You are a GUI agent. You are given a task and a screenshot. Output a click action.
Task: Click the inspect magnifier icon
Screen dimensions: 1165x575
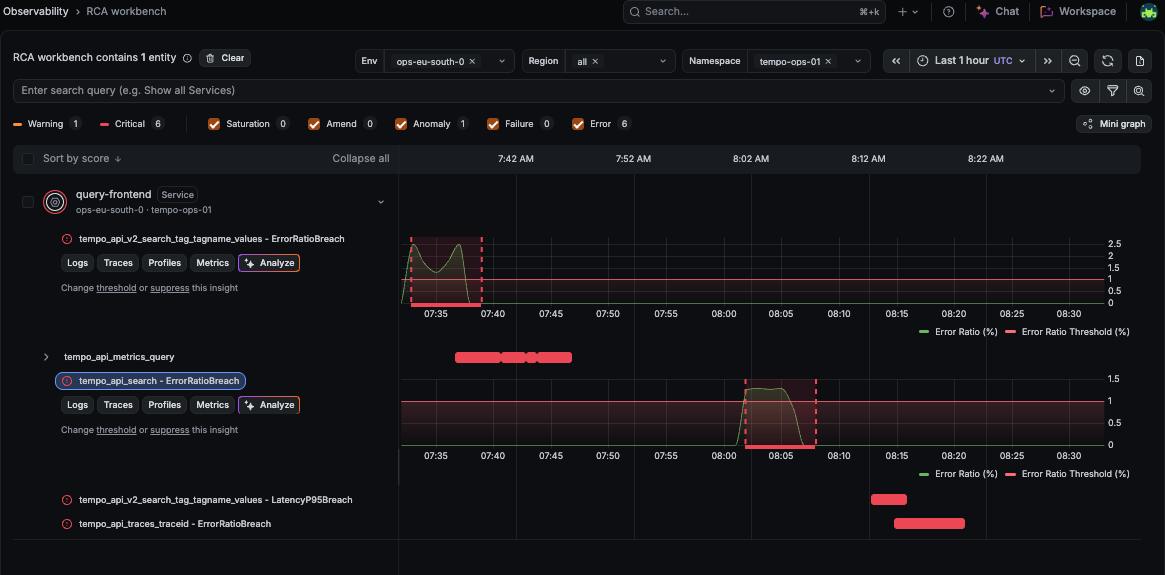1139,91
